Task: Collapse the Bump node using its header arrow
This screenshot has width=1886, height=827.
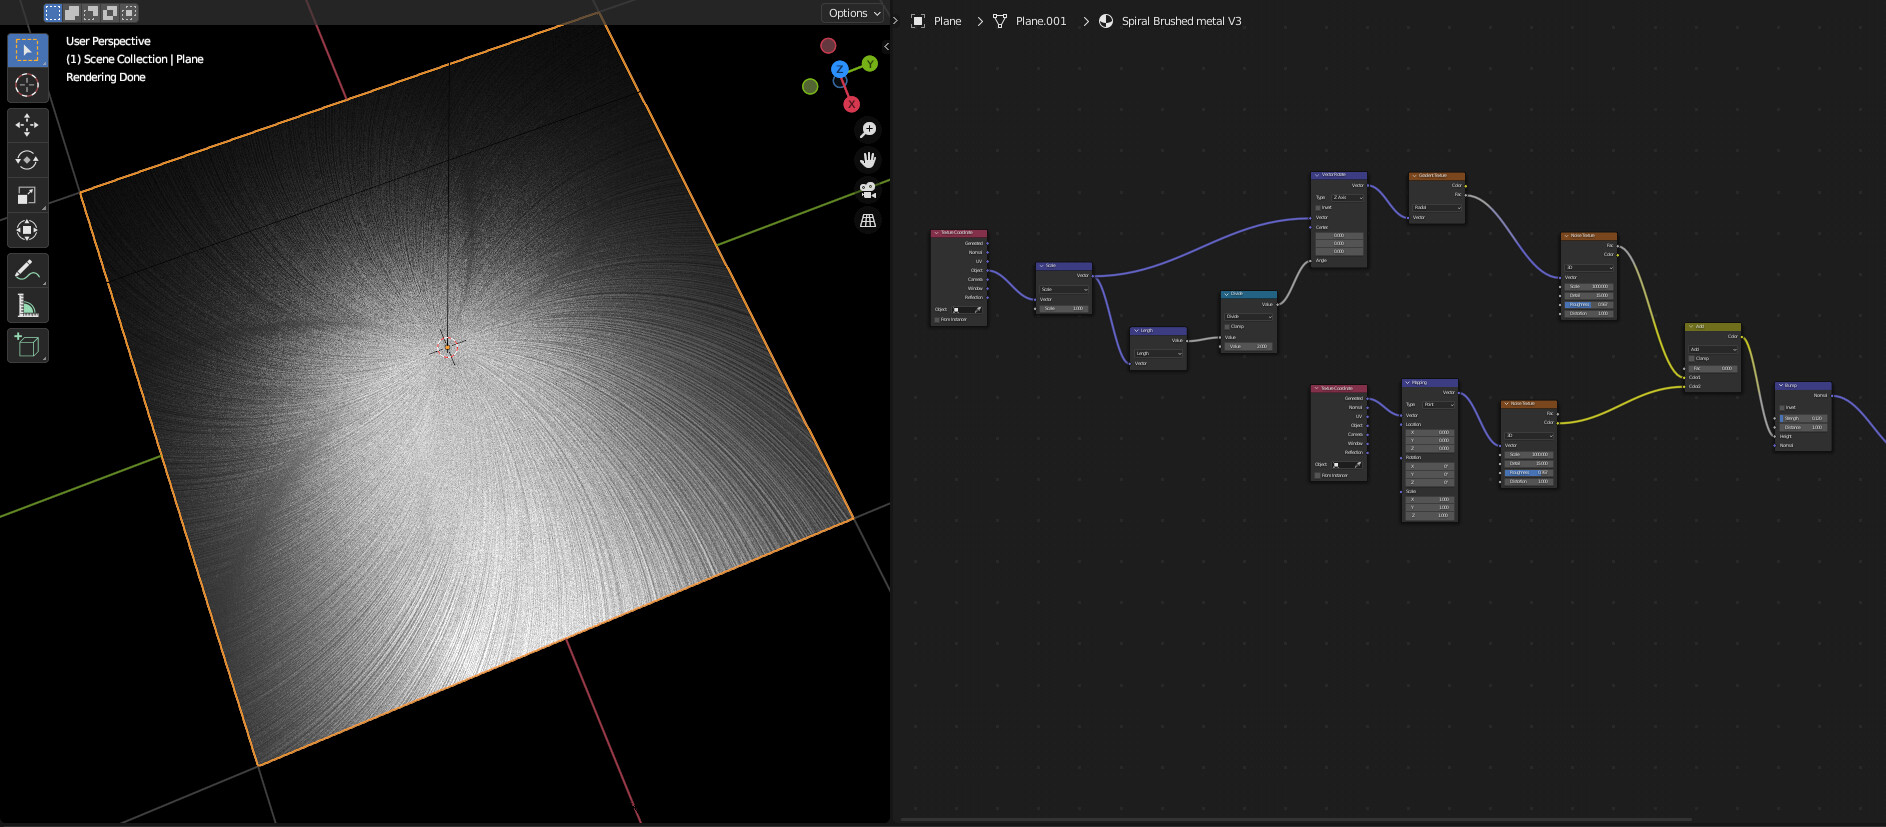Action: (1781, 385)
